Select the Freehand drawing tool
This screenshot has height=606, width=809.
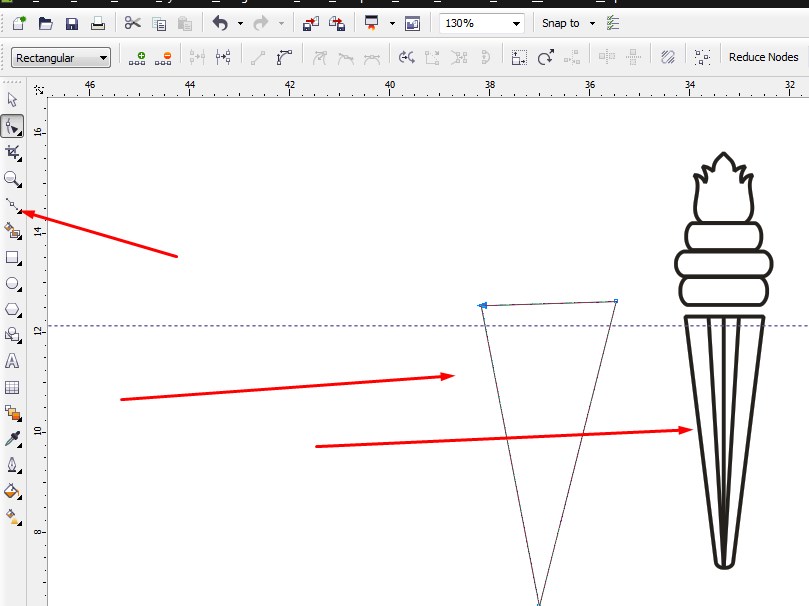point(13,204)
